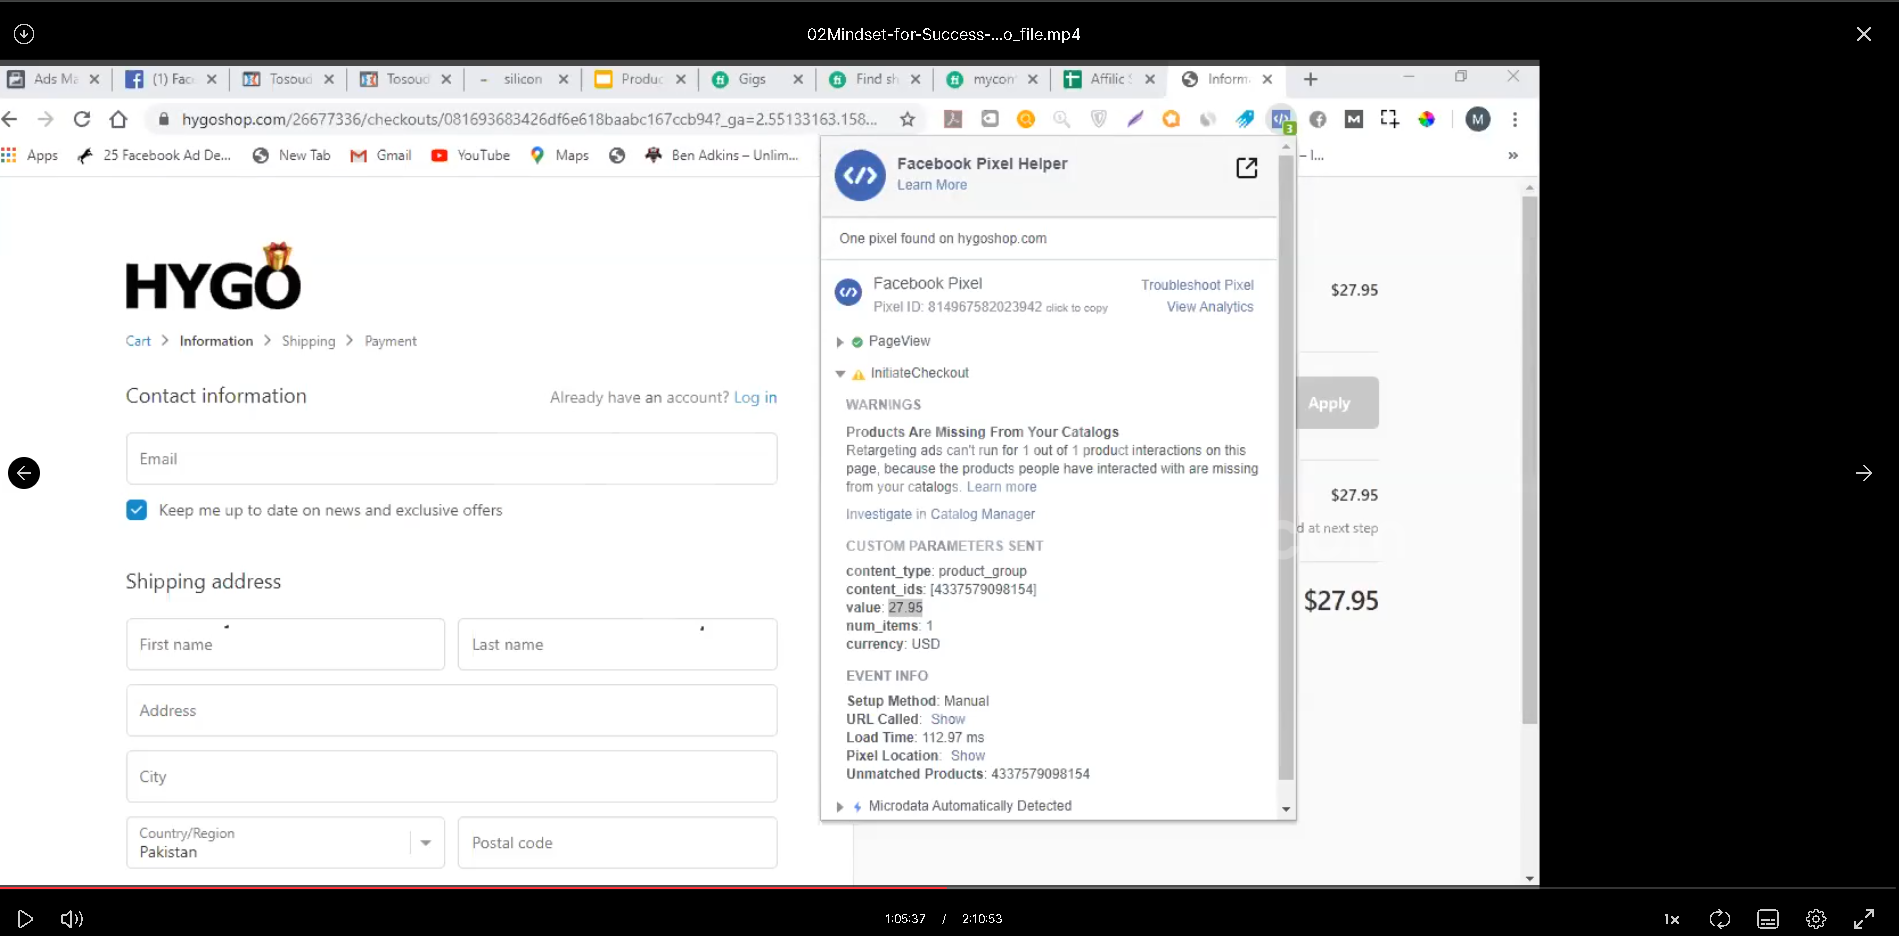The width and height of the screenshot is (1899, 936).
Task: Open video player settings gear
Action: [1816, 918]
